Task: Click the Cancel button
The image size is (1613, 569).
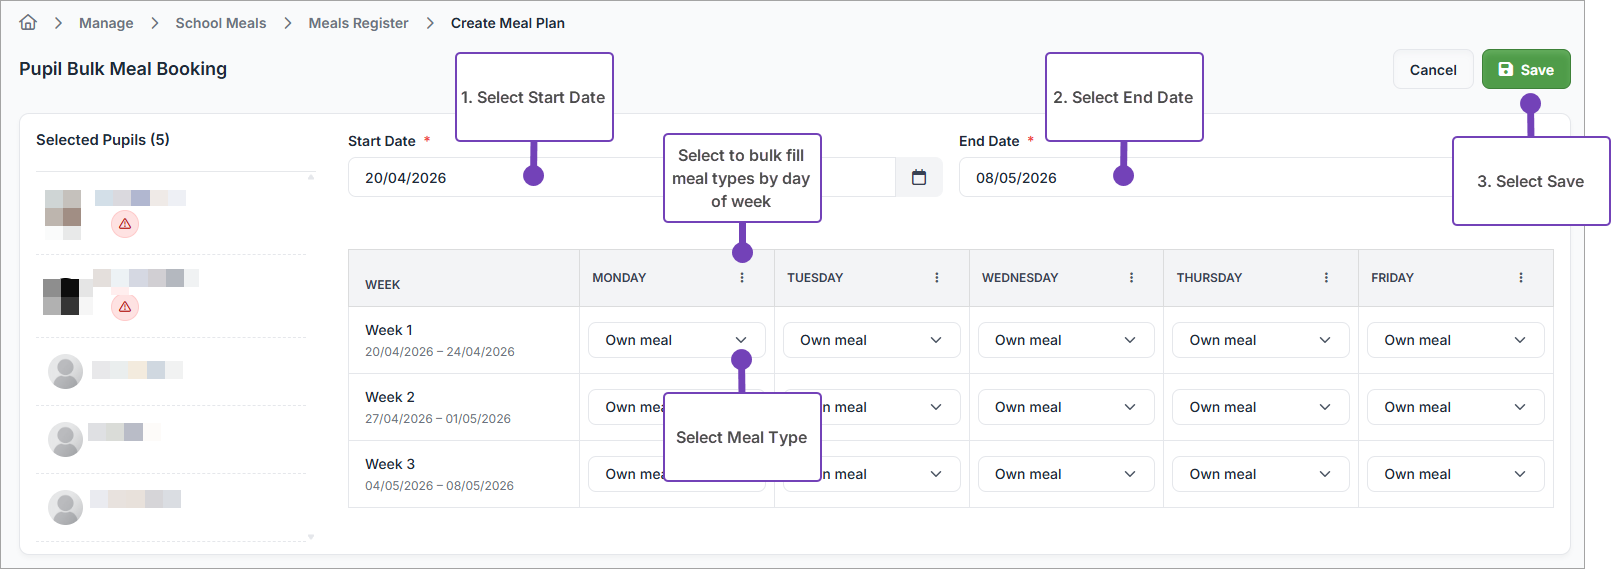Action: click(1432, 70)
